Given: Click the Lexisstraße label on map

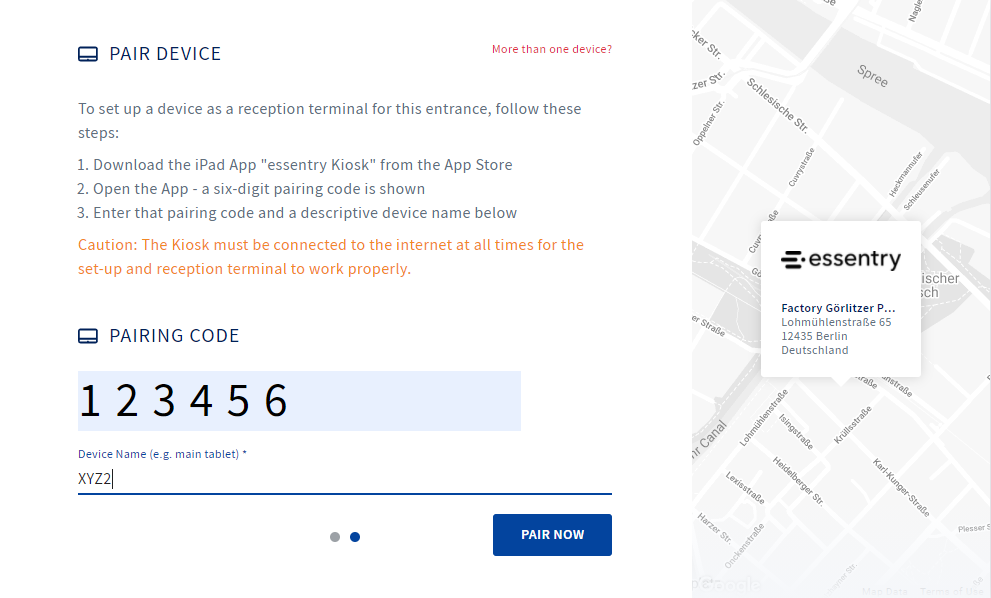Looking at the screenshot, I should click(745, 487).
